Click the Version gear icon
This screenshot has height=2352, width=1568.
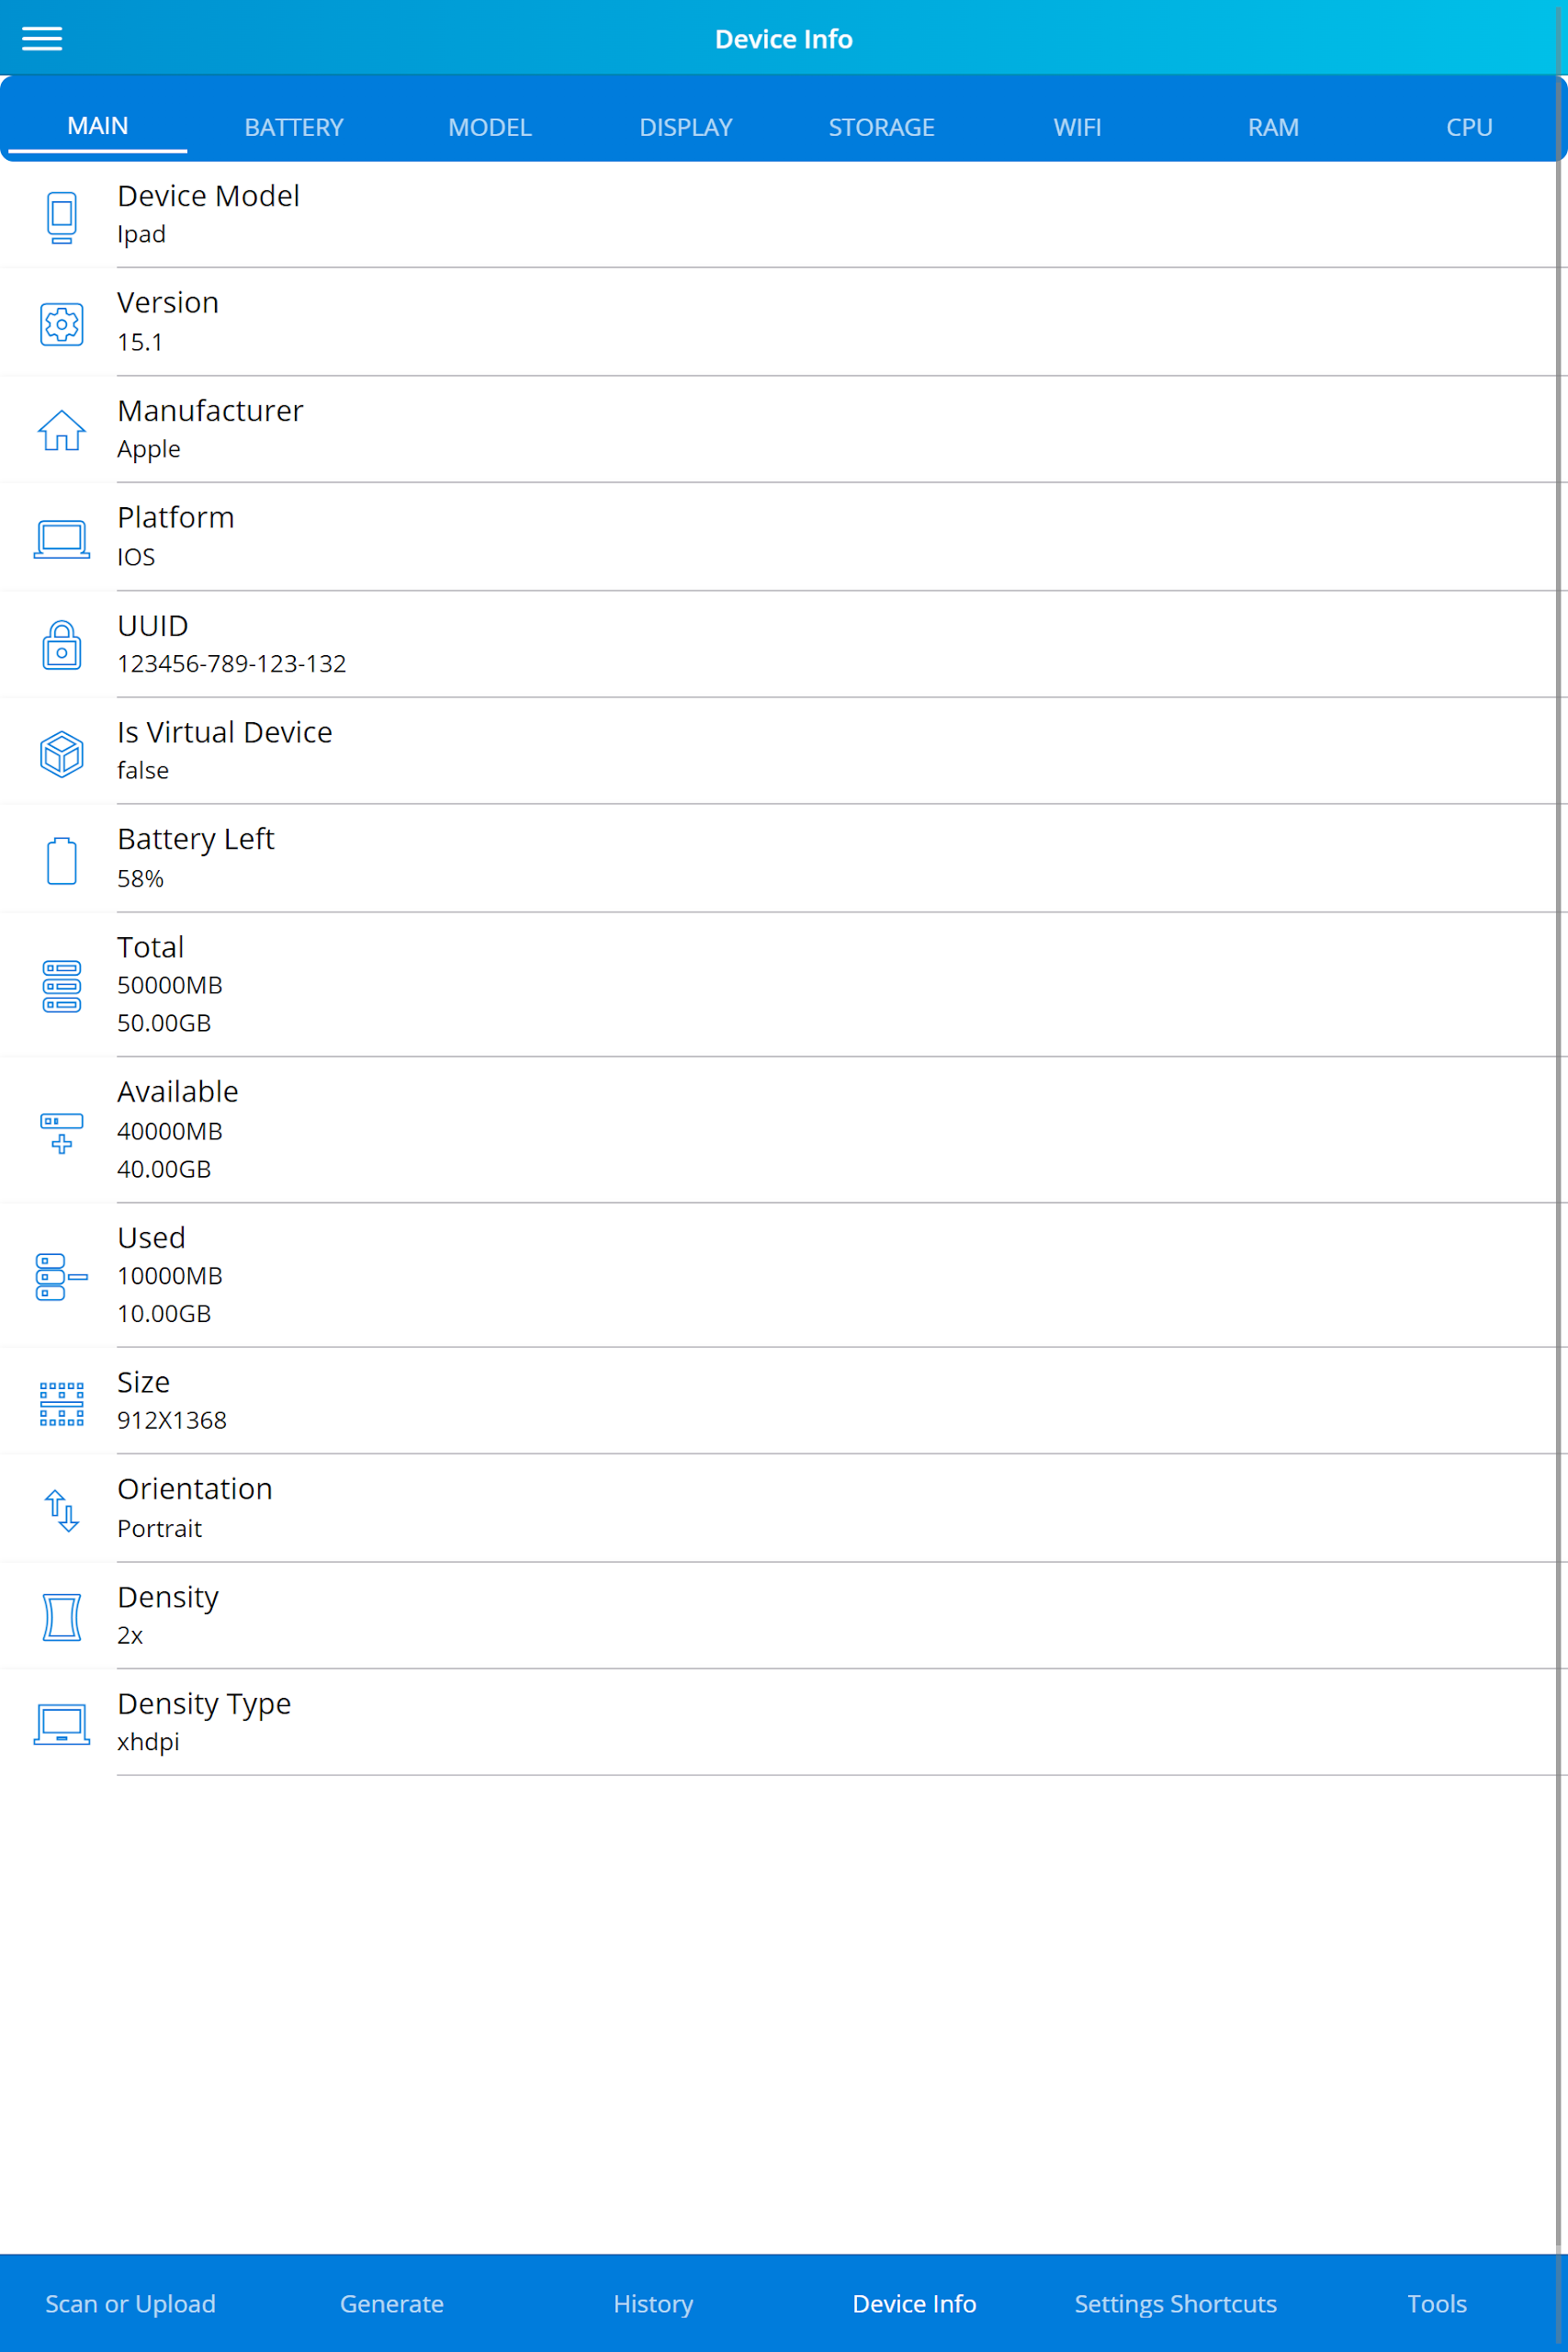click(x=62, y=324)
